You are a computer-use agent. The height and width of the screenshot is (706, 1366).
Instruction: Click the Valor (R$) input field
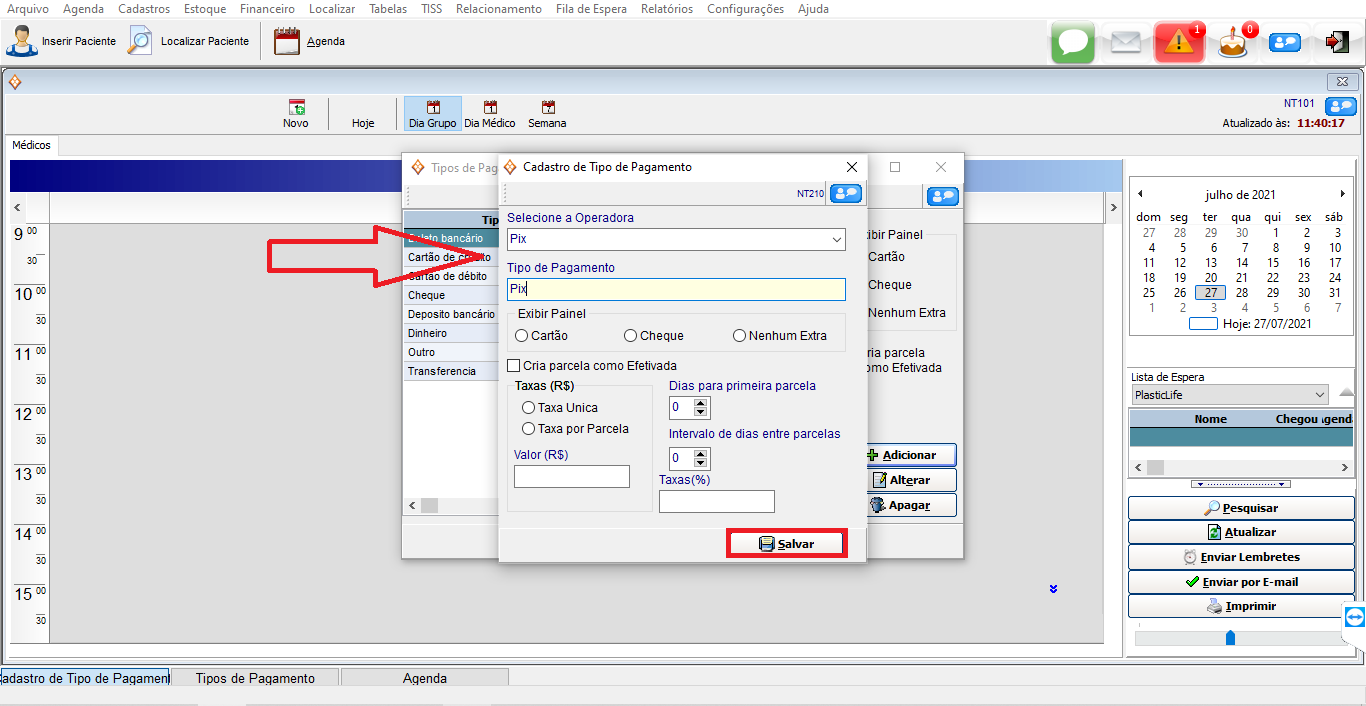point(572,477)
